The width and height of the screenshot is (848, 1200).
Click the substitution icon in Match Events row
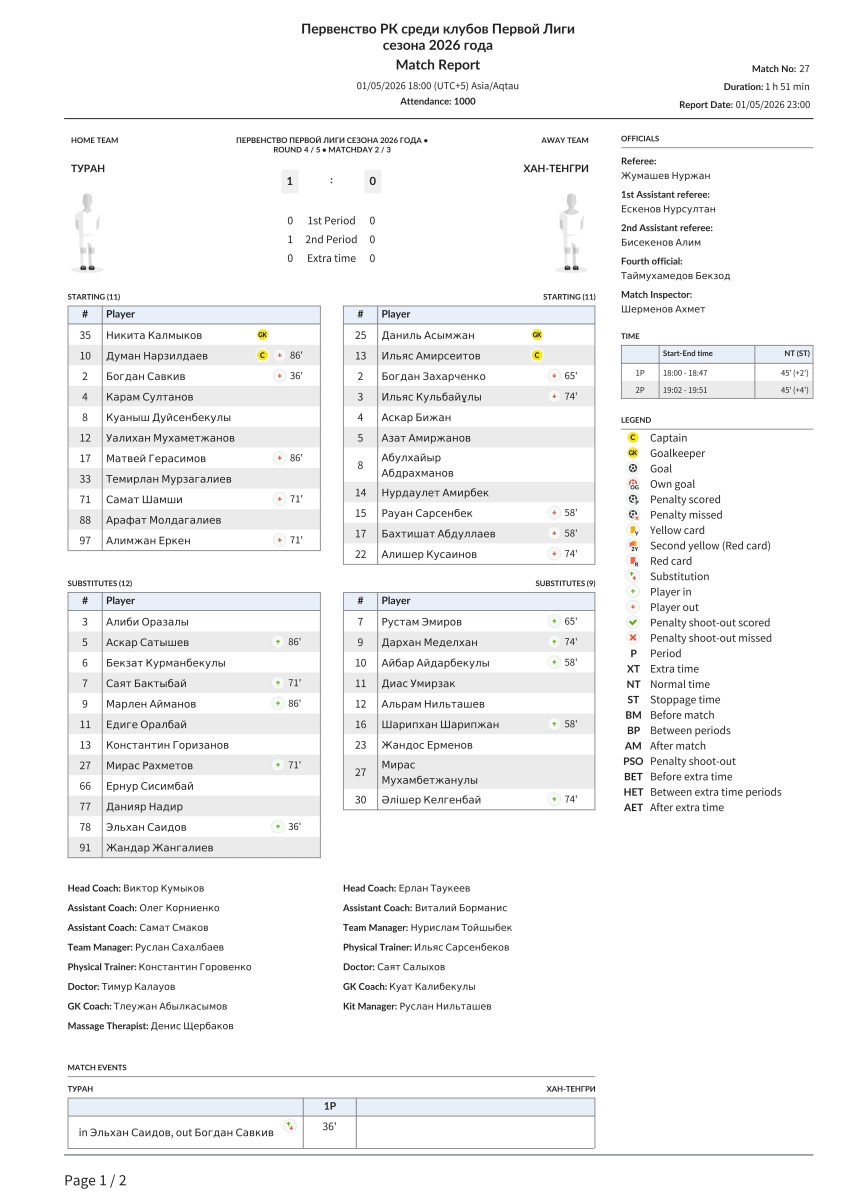(290, 1126)
